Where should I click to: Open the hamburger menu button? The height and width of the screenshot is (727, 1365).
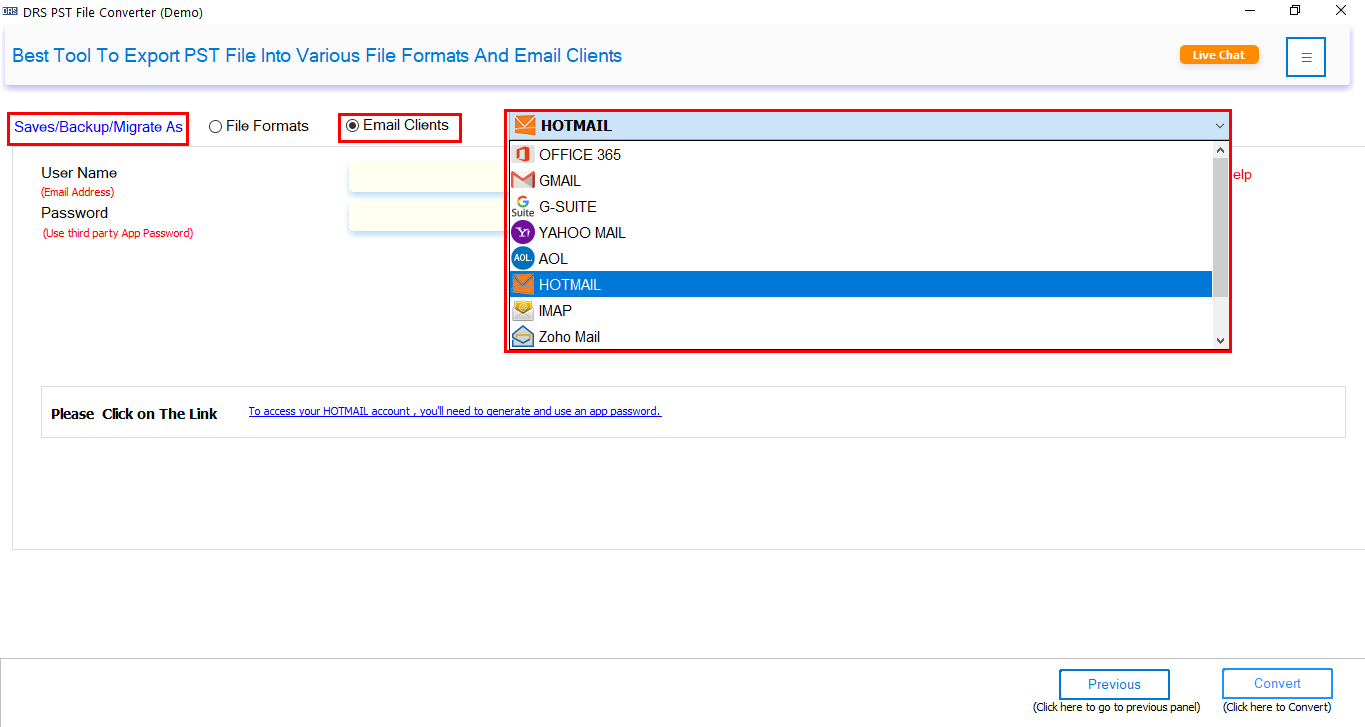1306,57
